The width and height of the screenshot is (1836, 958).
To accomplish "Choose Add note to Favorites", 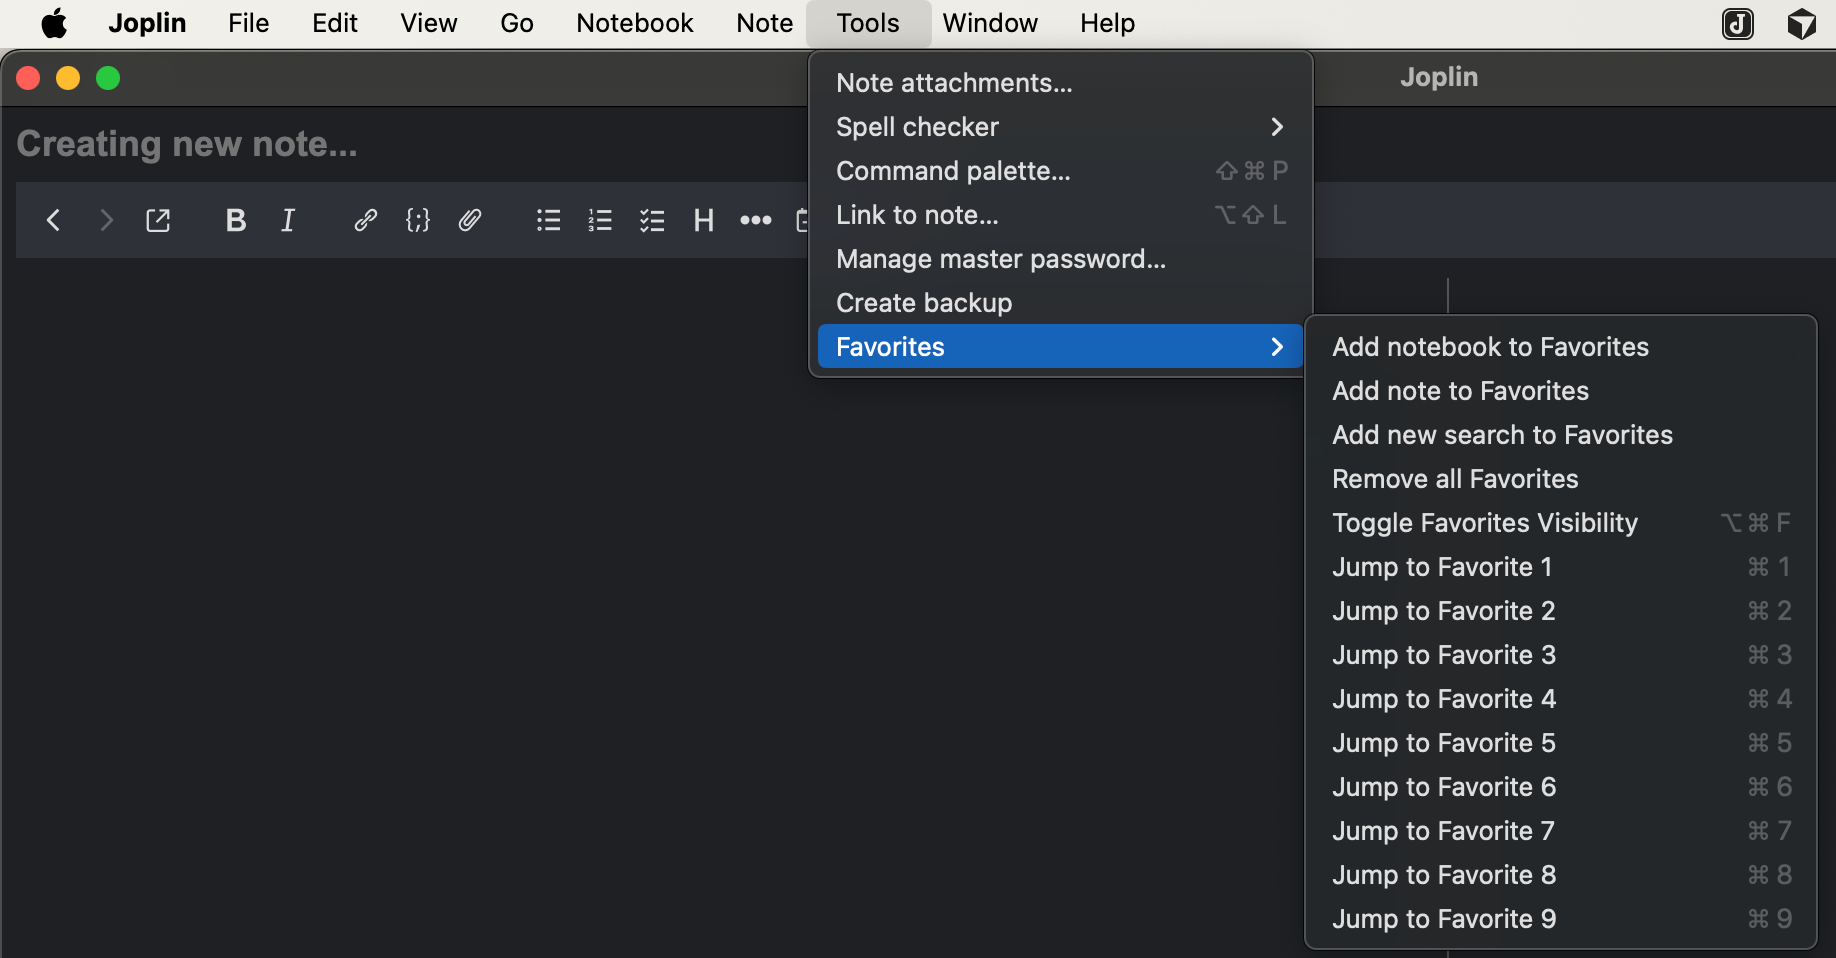I will 1561,391.
